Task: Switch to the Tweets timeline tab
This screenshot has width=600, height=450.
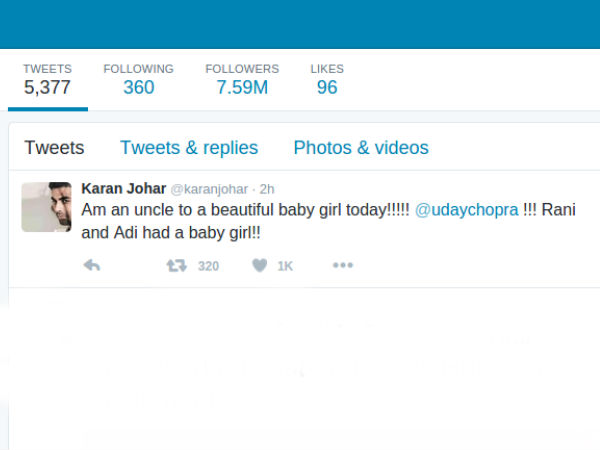Action: [54, 148]
